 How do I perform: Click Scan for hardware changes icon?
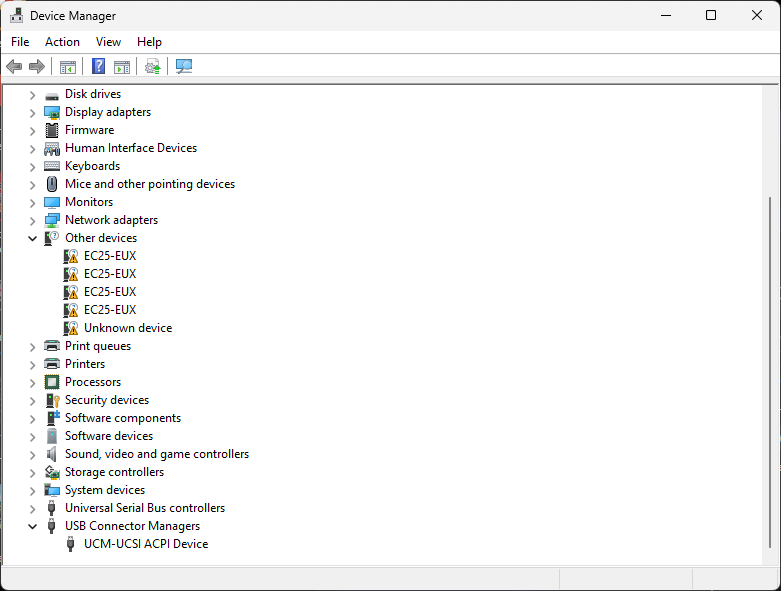pos(184,66)
